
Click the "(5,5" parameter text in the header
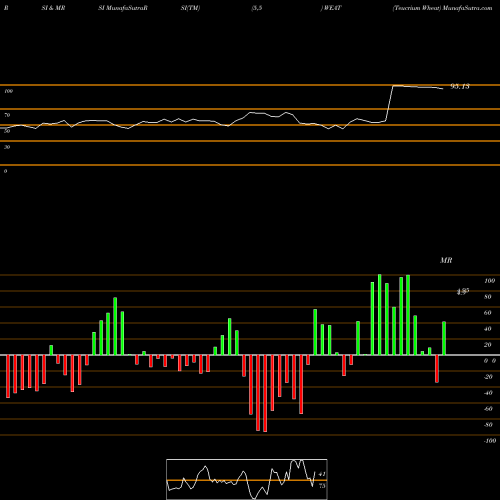point(257,8)
